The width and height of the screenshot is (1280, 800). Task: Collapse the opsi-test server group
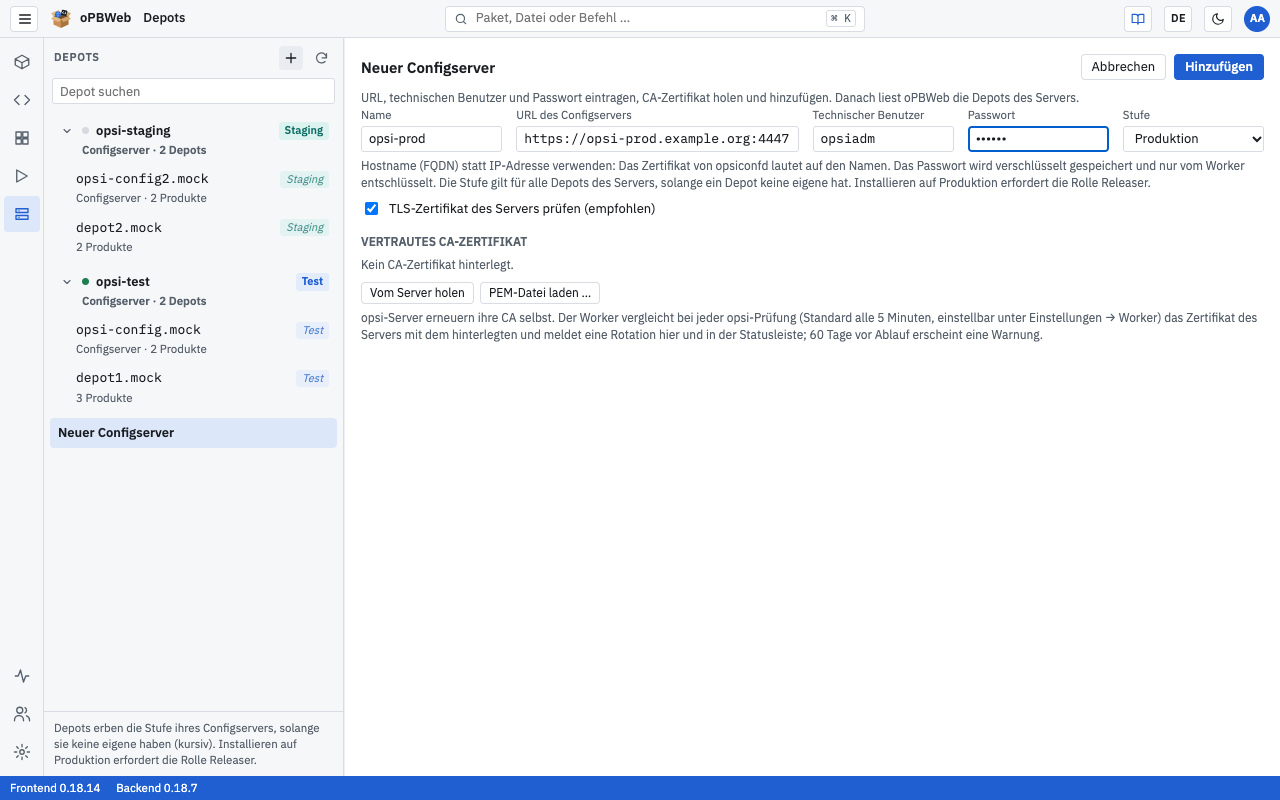pos(67,282)
